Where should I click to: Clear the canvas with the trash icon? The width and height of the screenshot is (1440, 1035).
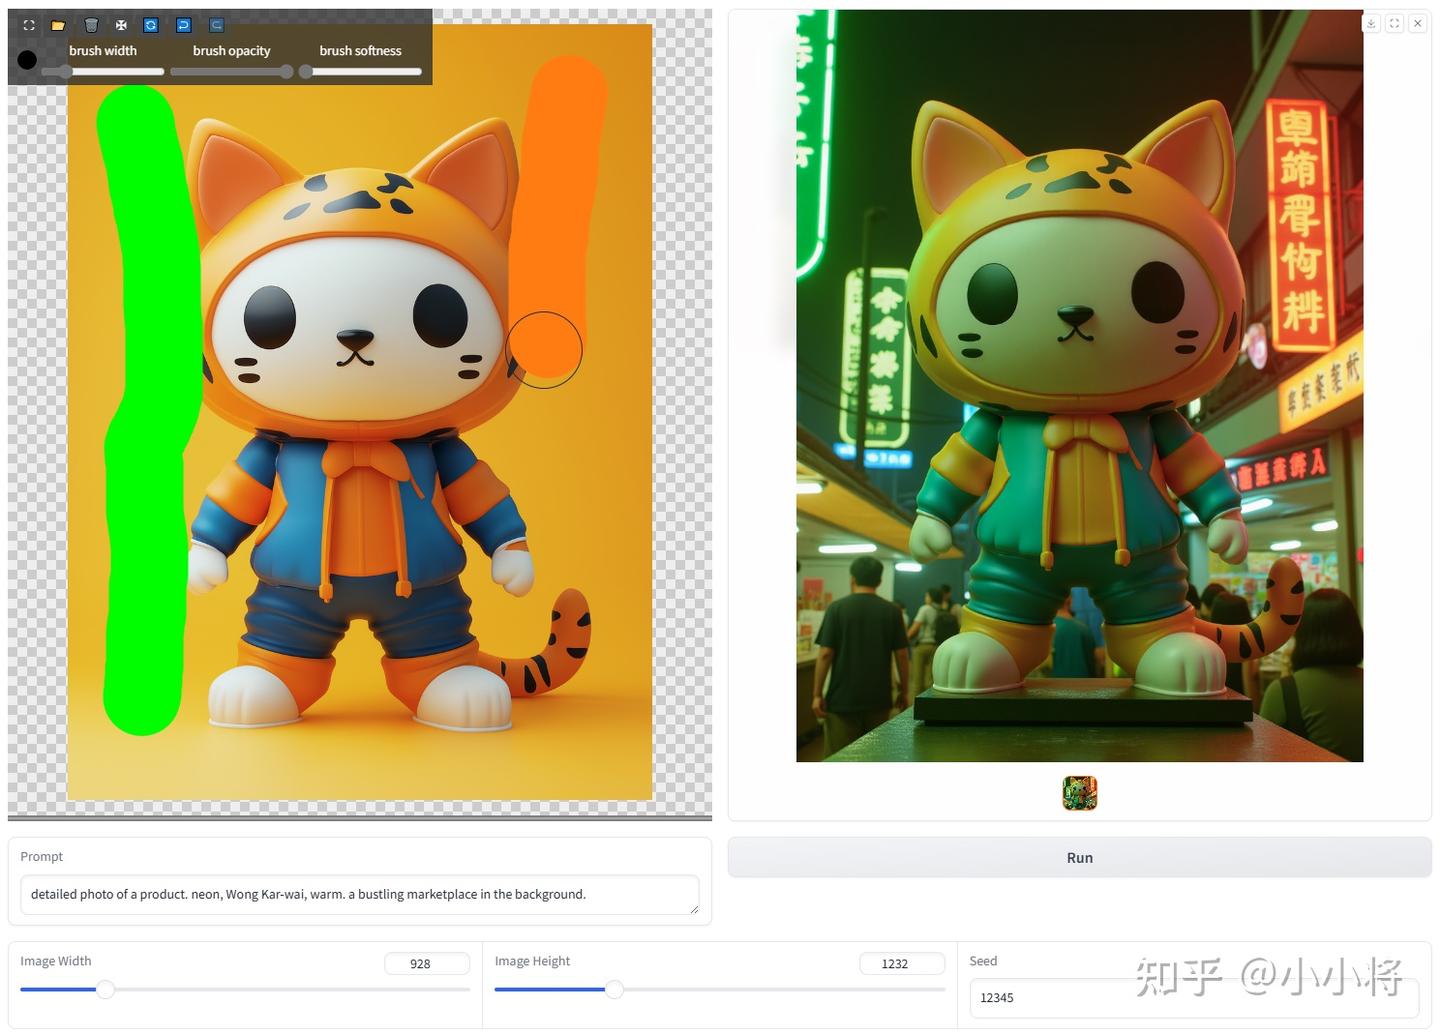click(x=91, y=25)
